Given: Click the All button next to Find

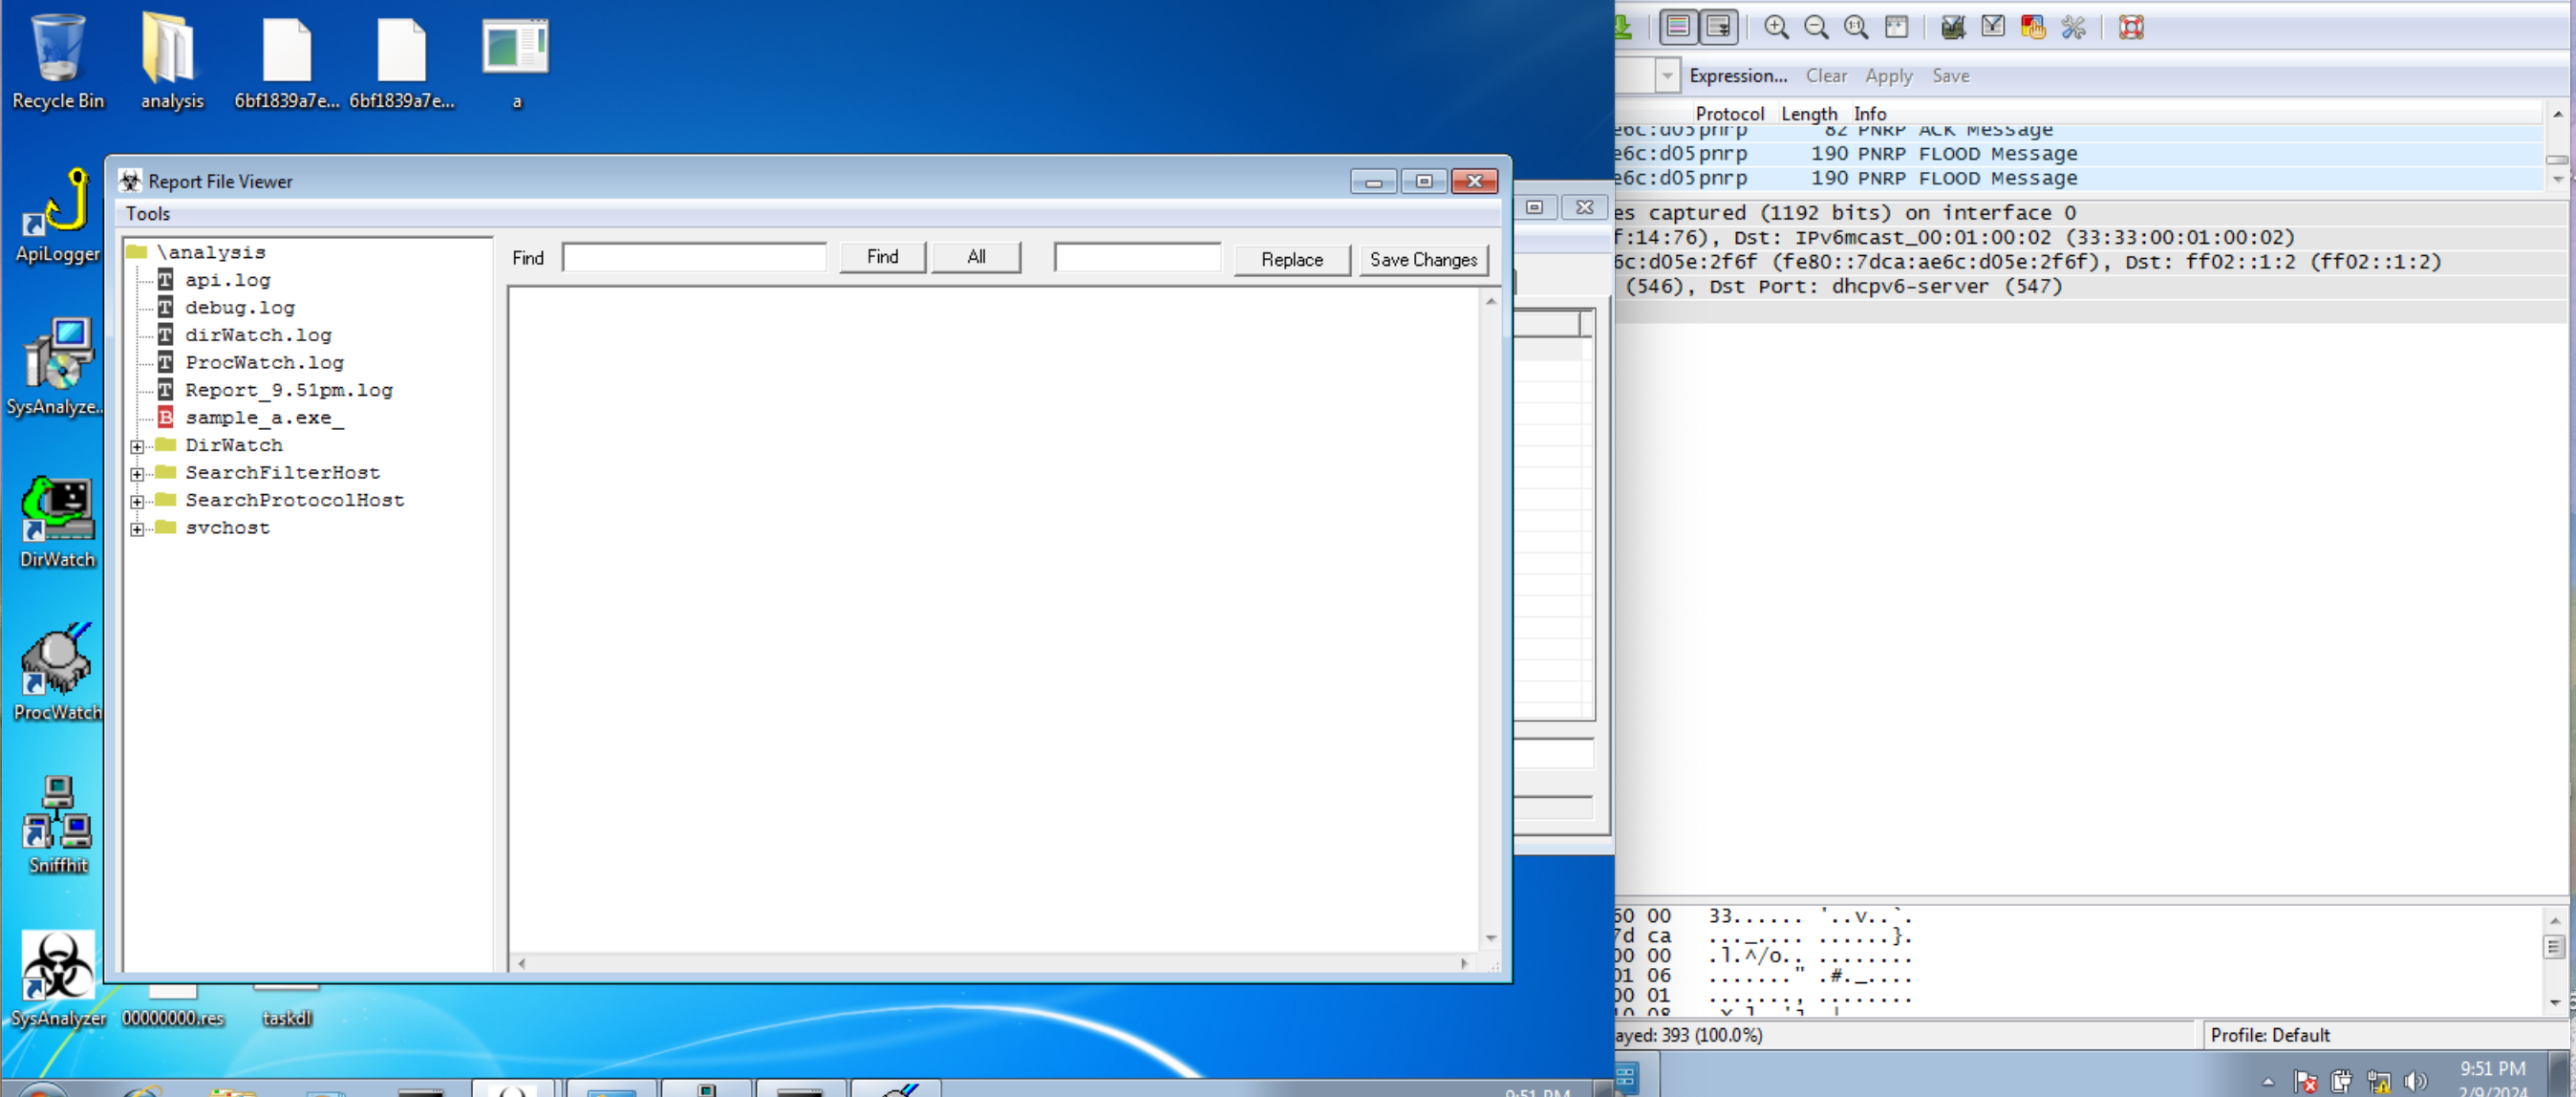Looking at the screenshot, I should [x=976, y=258].
